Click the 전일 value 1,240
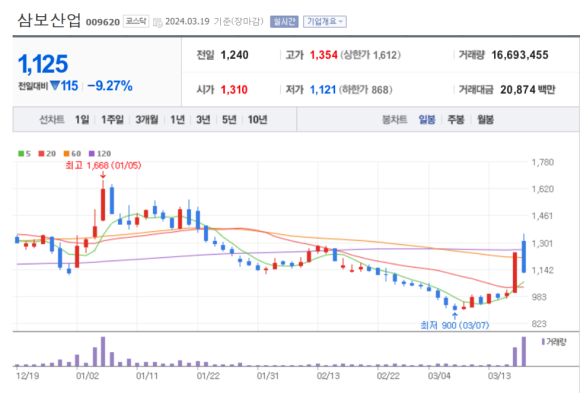This screenshot has height=393, width=580. pyautogui.click(x=235, y=55)
